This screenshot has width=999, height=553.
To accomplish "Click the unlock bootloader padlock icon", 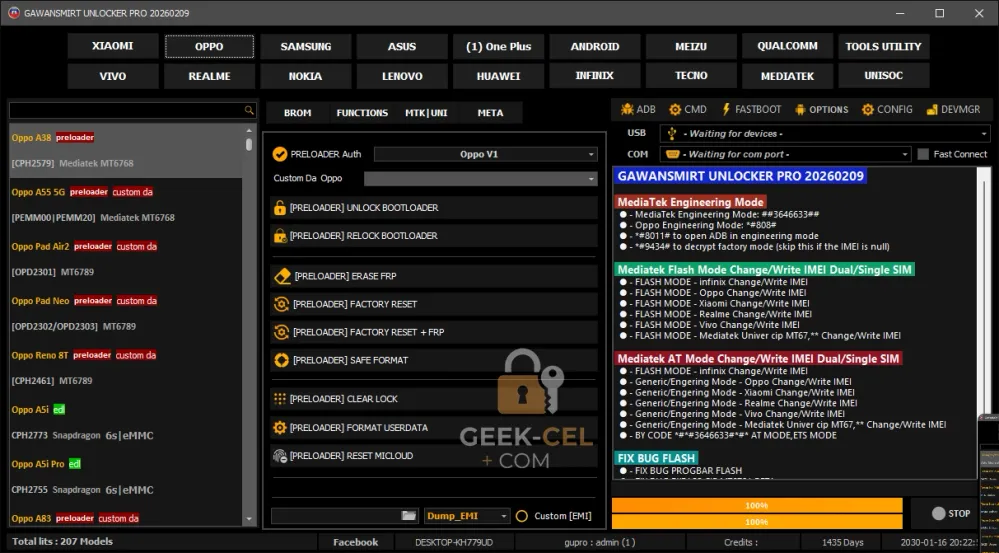I will pyautogui.click(x=280, y=208).
